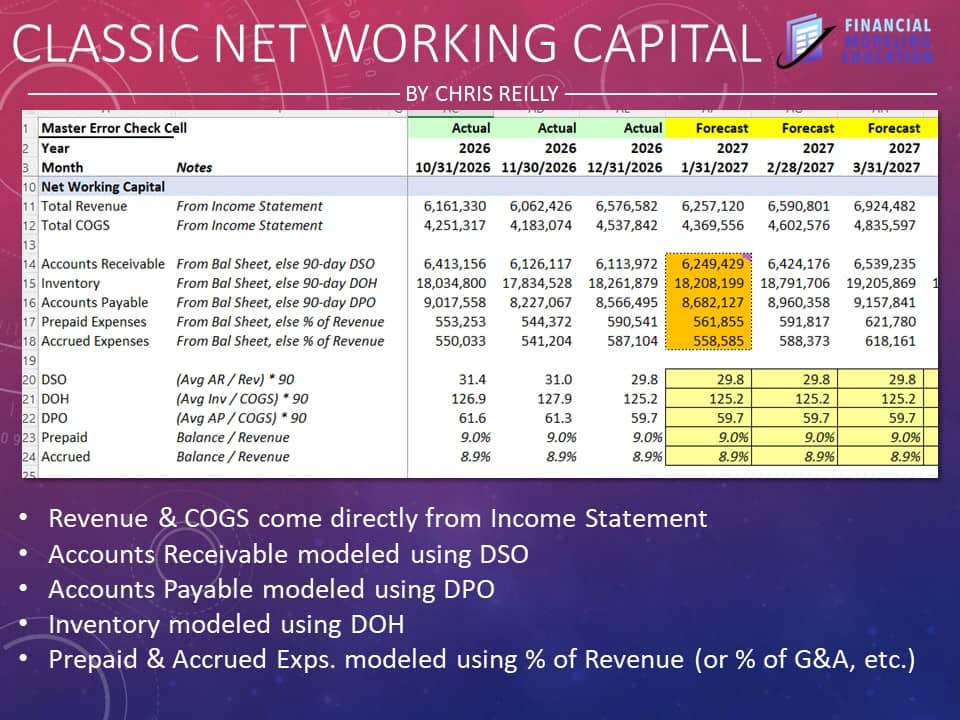Select highlighted inventory cell 18,208,199
The height and width of the screenshot is (720, 960).
[708, 283]
